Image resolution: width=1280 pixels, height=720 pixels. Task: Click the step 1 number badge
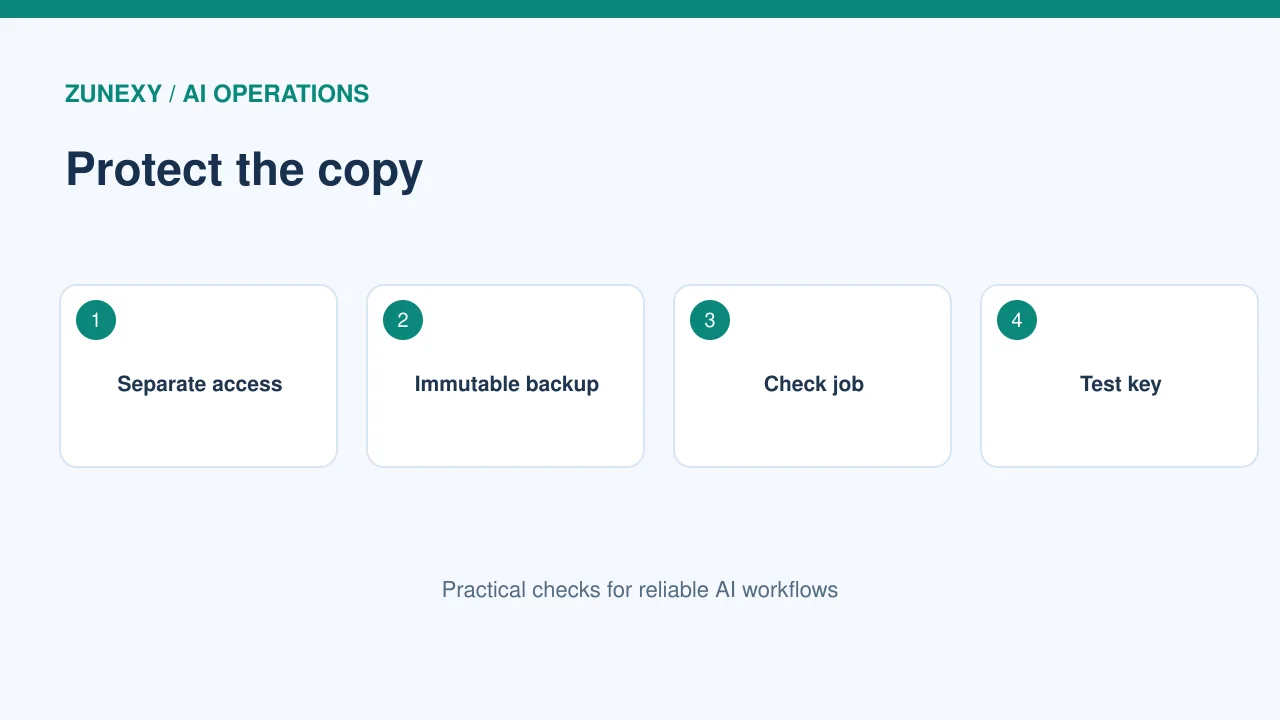96,320
